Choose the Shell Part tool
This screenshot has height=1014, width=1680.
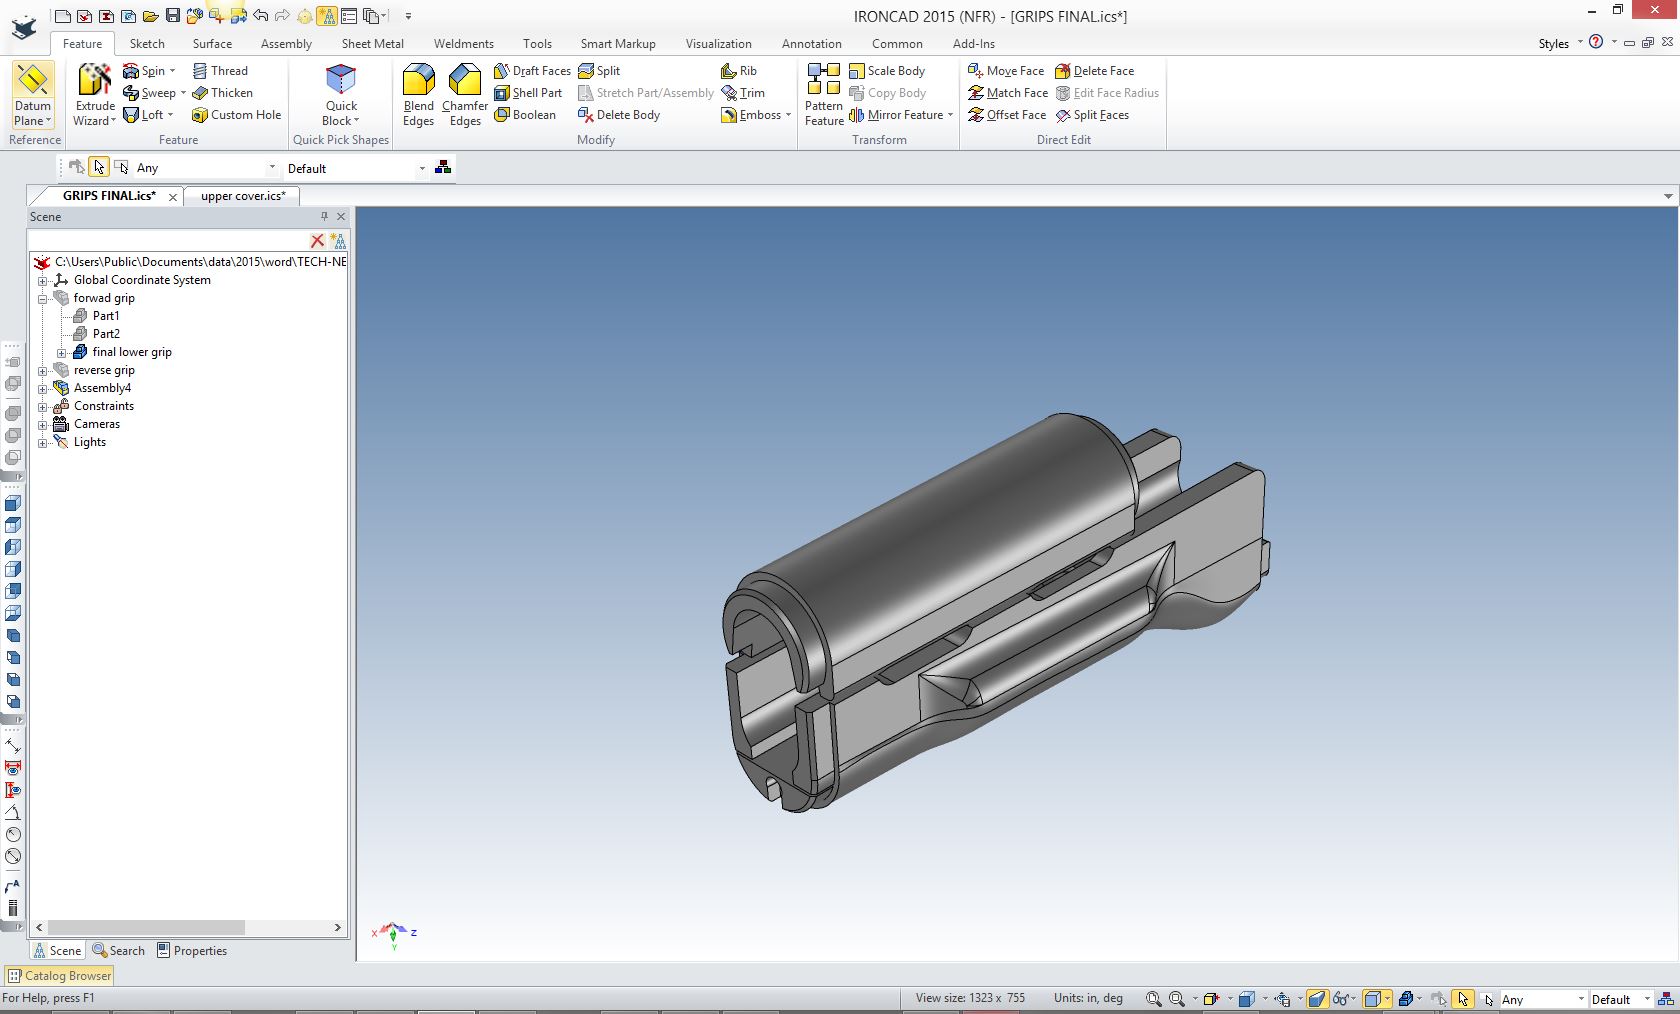pyautogui.click(x=528, y=93)
